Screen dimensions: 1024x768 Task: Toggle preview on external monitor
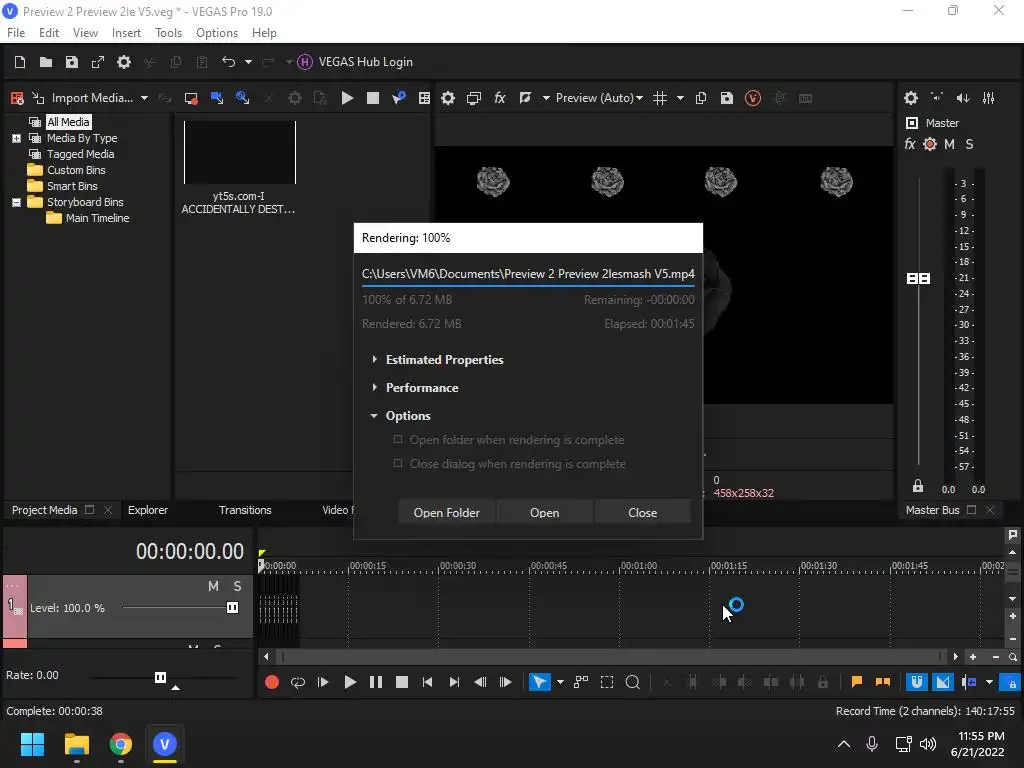tap(474, 98)
